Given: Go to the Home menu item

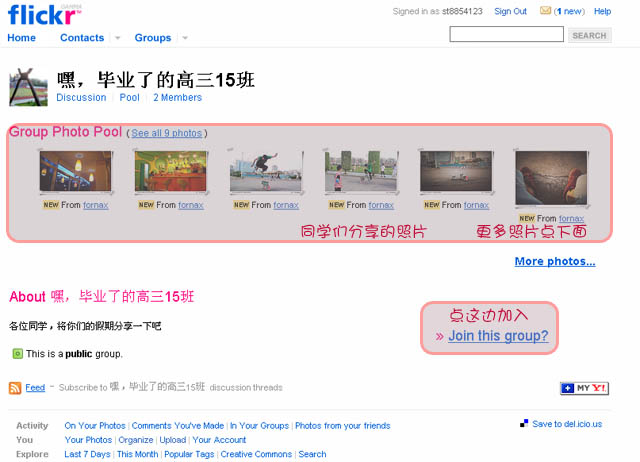Looking at the screenshot, I should point(22,38).
